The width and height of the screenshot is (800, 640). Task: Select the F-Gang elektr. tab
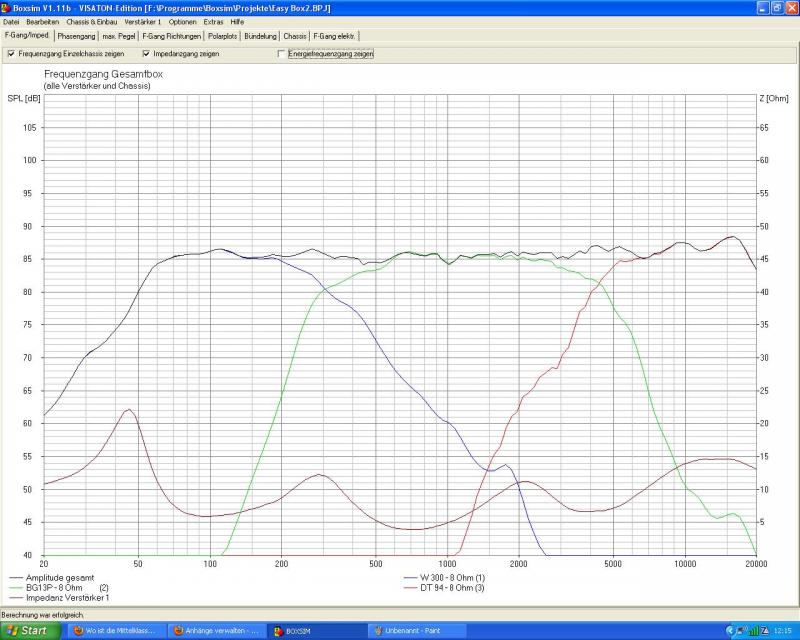(334, 36)
